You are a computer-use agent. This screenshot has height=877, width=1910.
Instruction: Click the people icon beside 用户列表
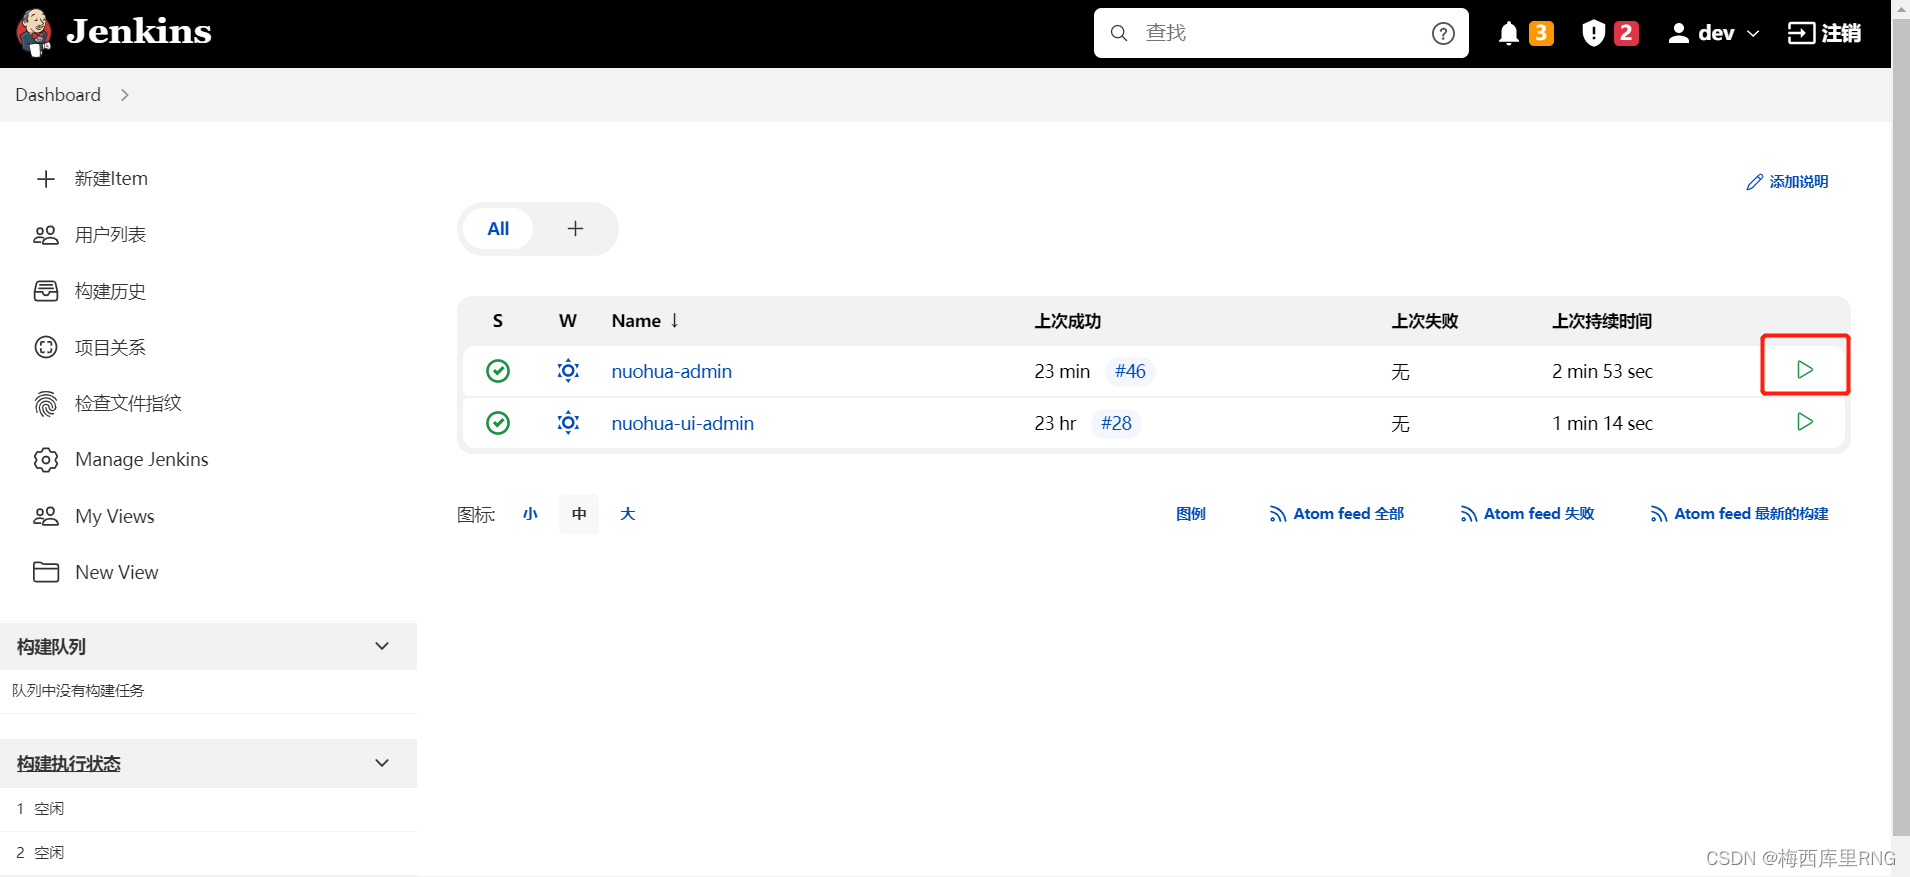[x=46, y=235]
